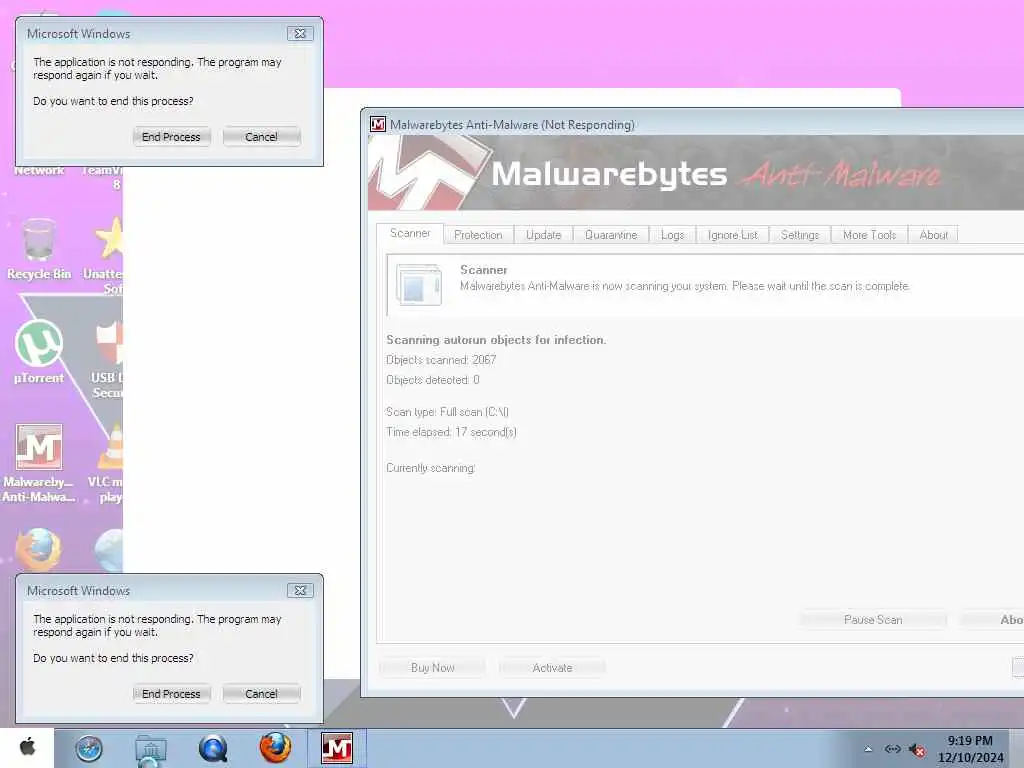
Task: Open the star Unattended Soft icon
Action: 104,256
